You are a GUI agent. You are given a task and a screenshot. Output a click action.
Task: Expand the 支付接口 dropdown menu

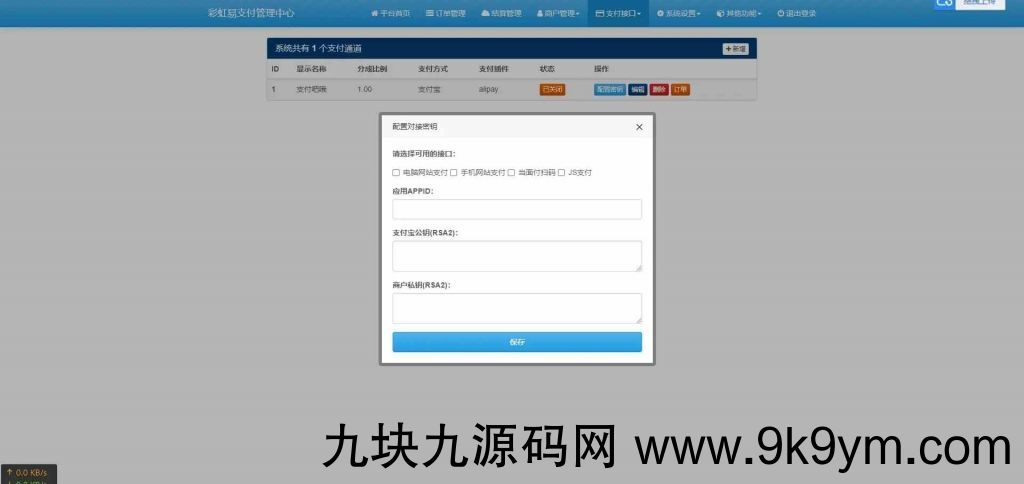click(617, 14)
